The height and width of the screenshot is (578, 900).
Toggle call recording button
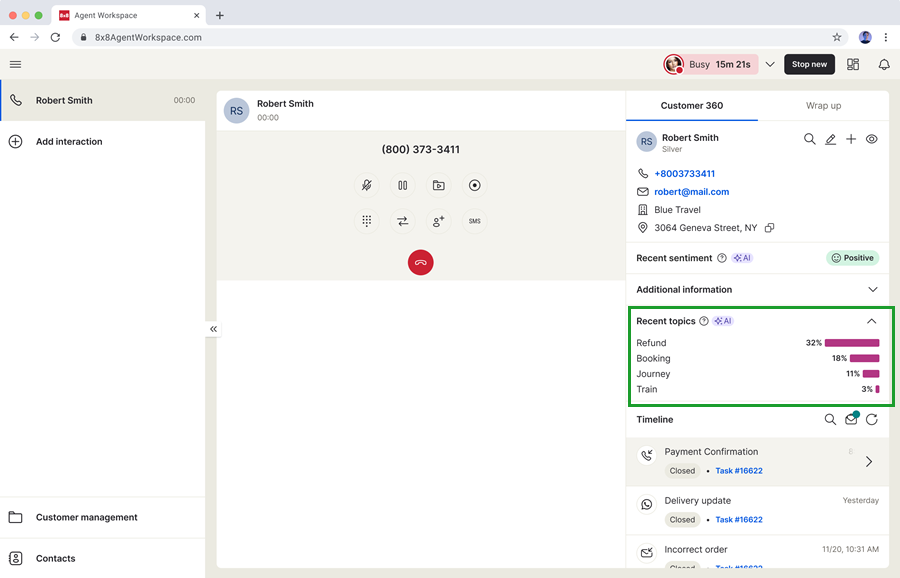click(x=474, y=185)
